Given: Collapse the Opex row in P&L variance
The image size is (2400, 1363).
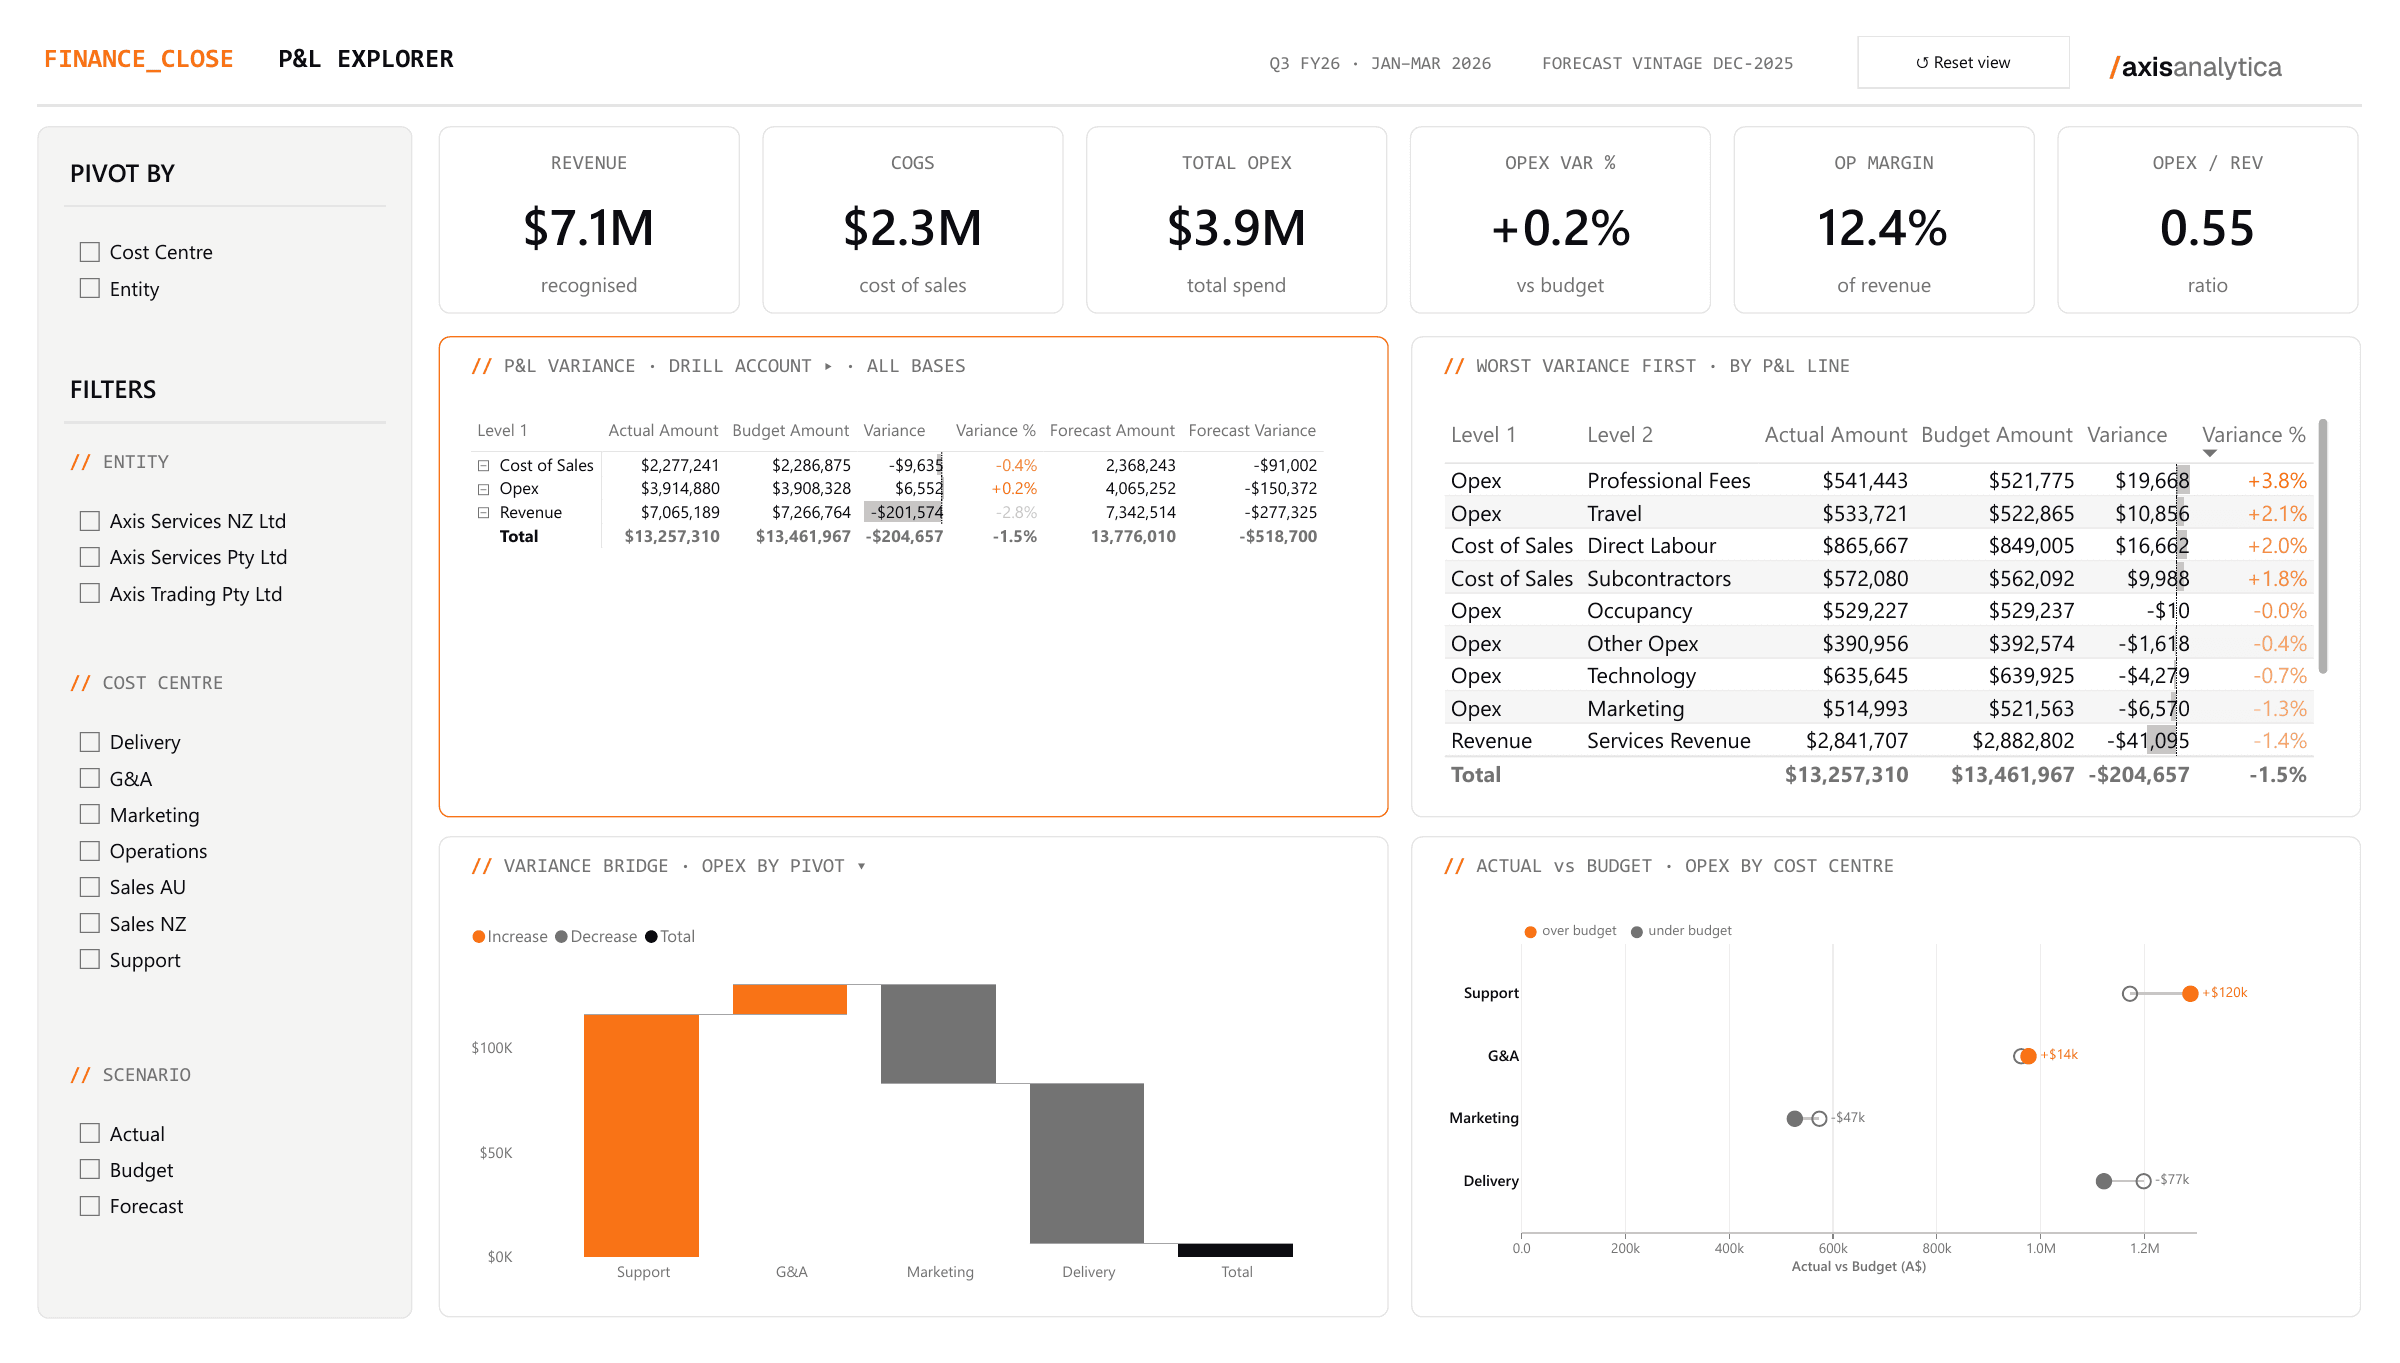Looking at the screenshot, I should (x=483, y=489).
